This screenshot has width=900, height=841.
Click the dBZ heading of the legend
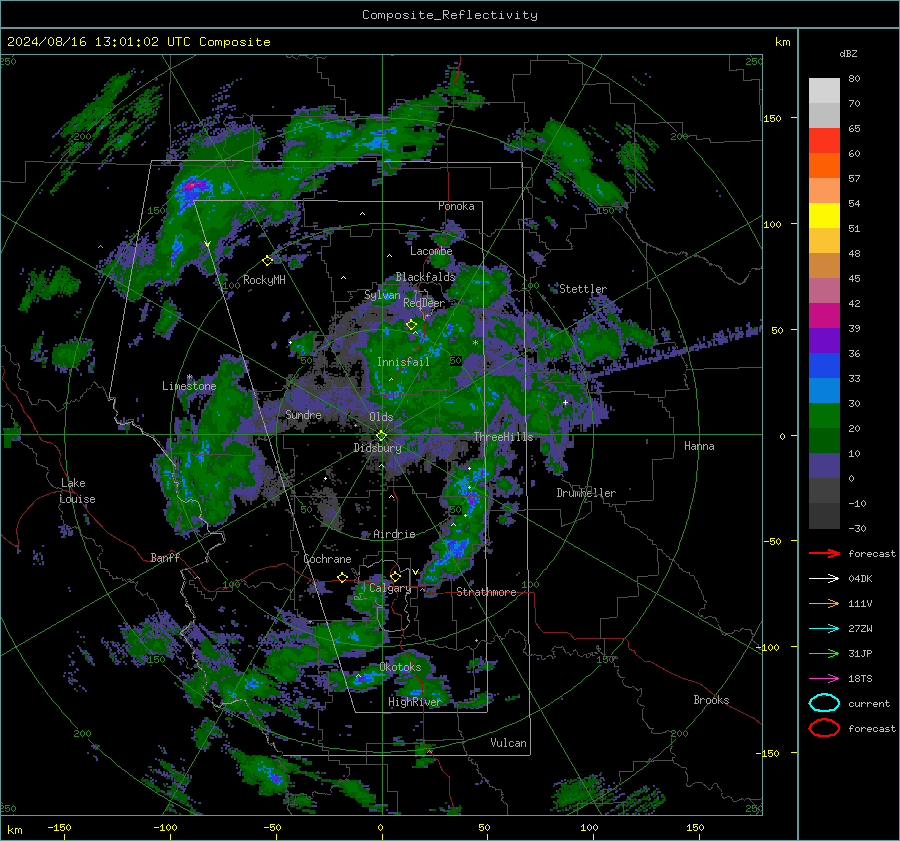pyautogui.click(x=848, y=53)
